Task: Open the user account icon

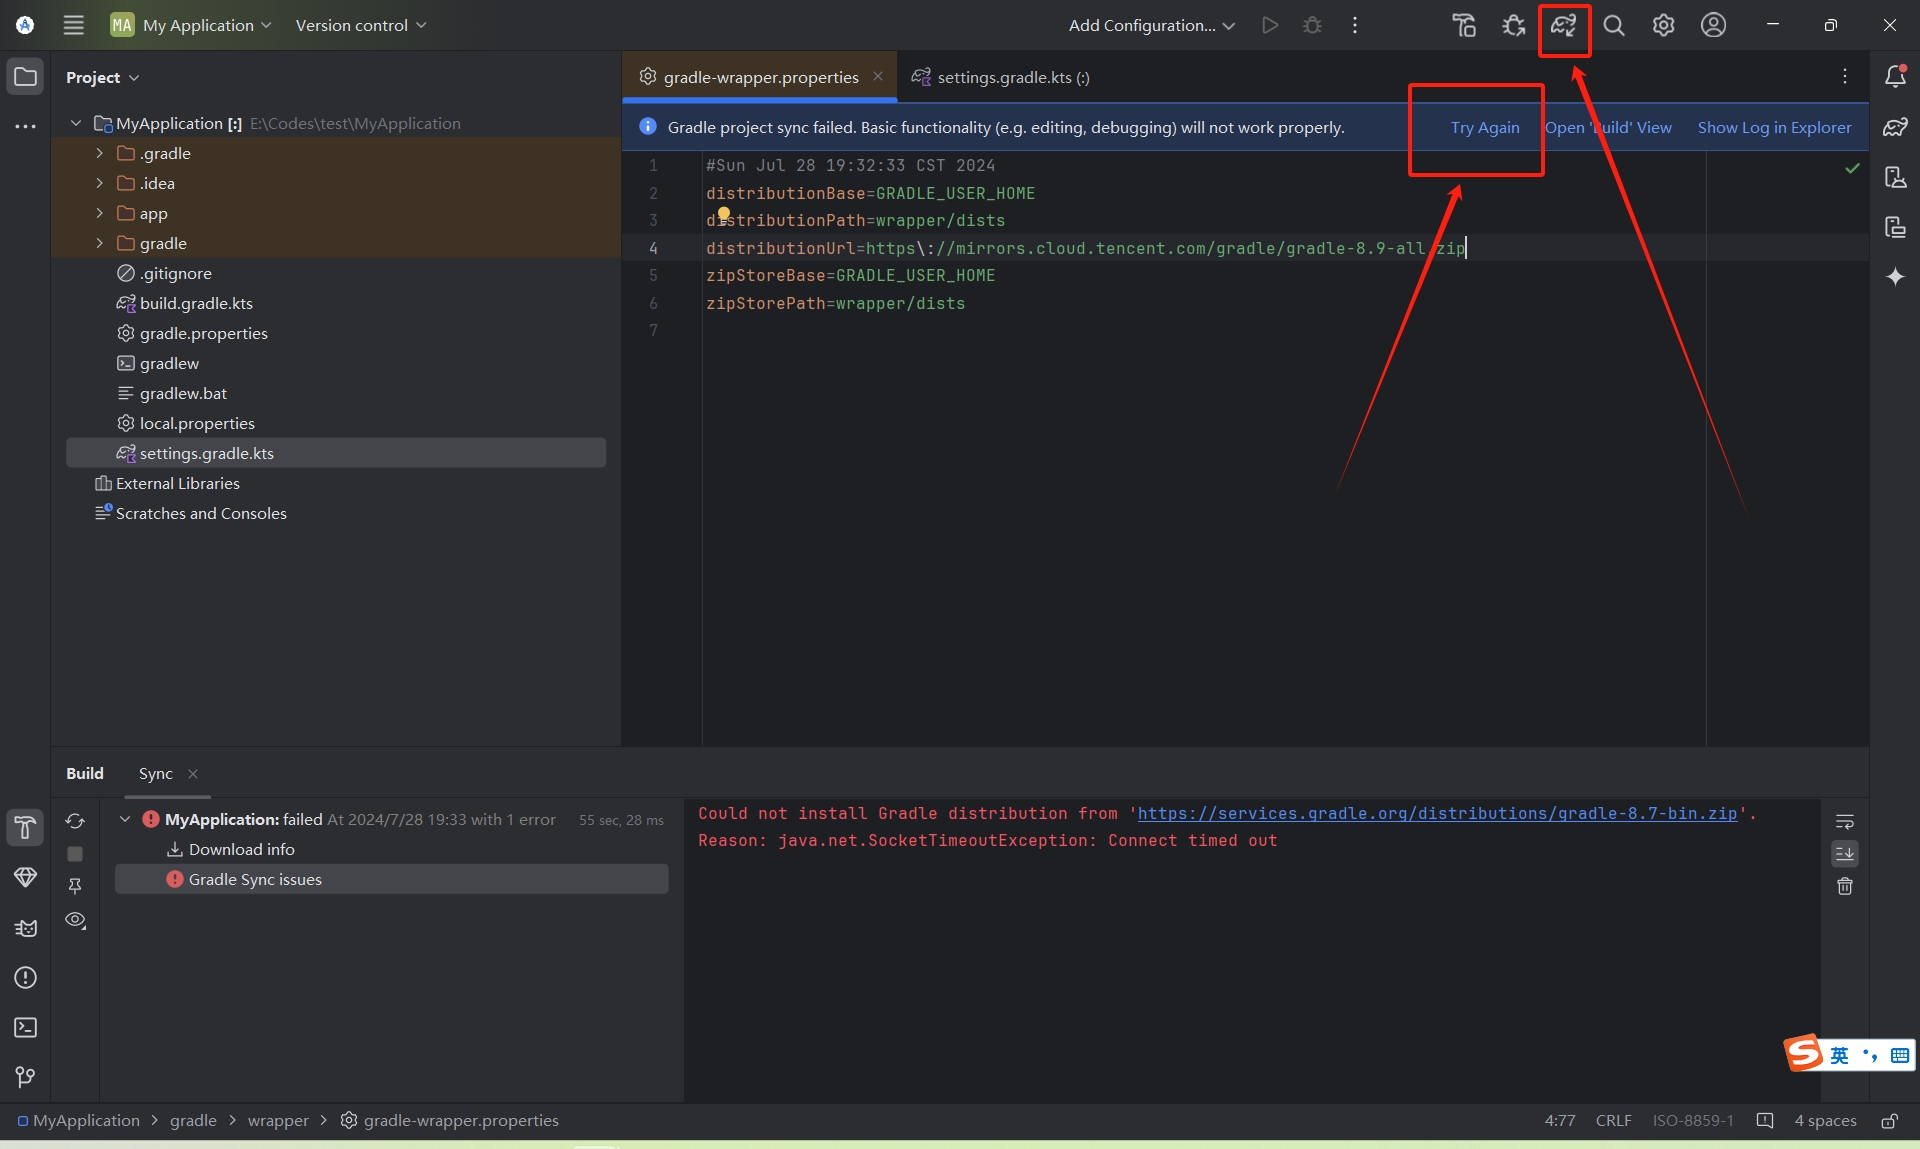Action: coord(1713,25)
